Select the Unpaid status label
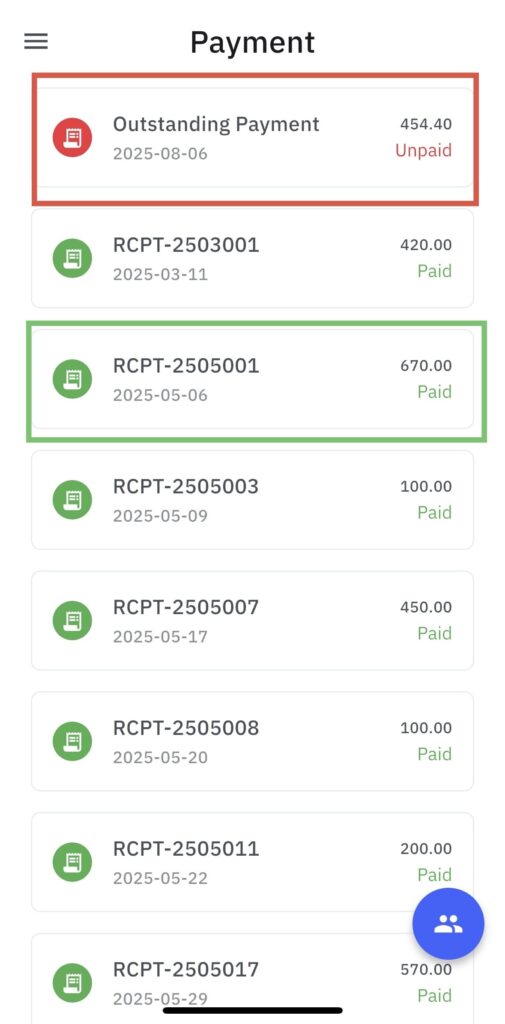The image size is (505, 1024). tap(423, 150)
